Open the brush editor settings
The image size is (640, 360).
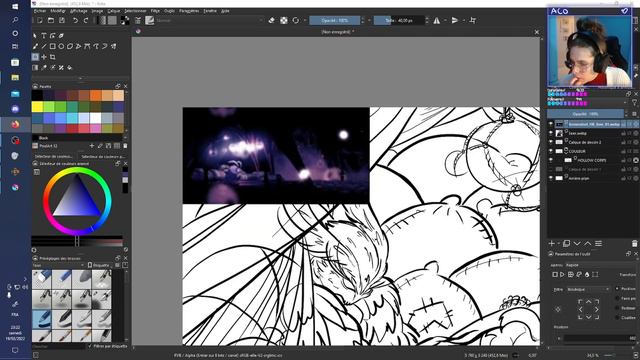138,20
